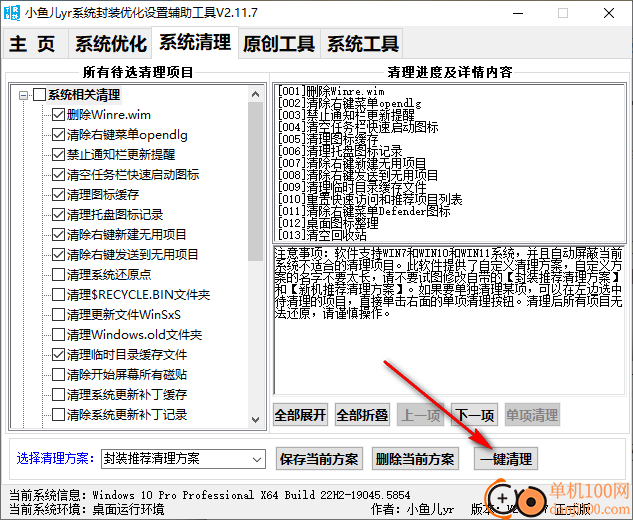Select log entry [003]禁止通知栏更新提醒
The image size is (633, 520).
(346, 115)
